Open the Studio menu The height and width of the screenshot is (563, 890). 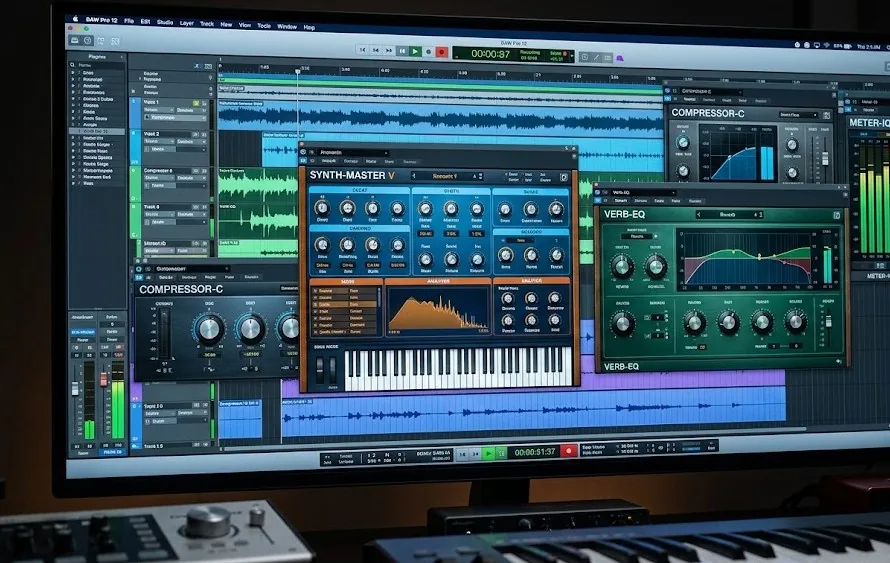[x=165, y=22]
